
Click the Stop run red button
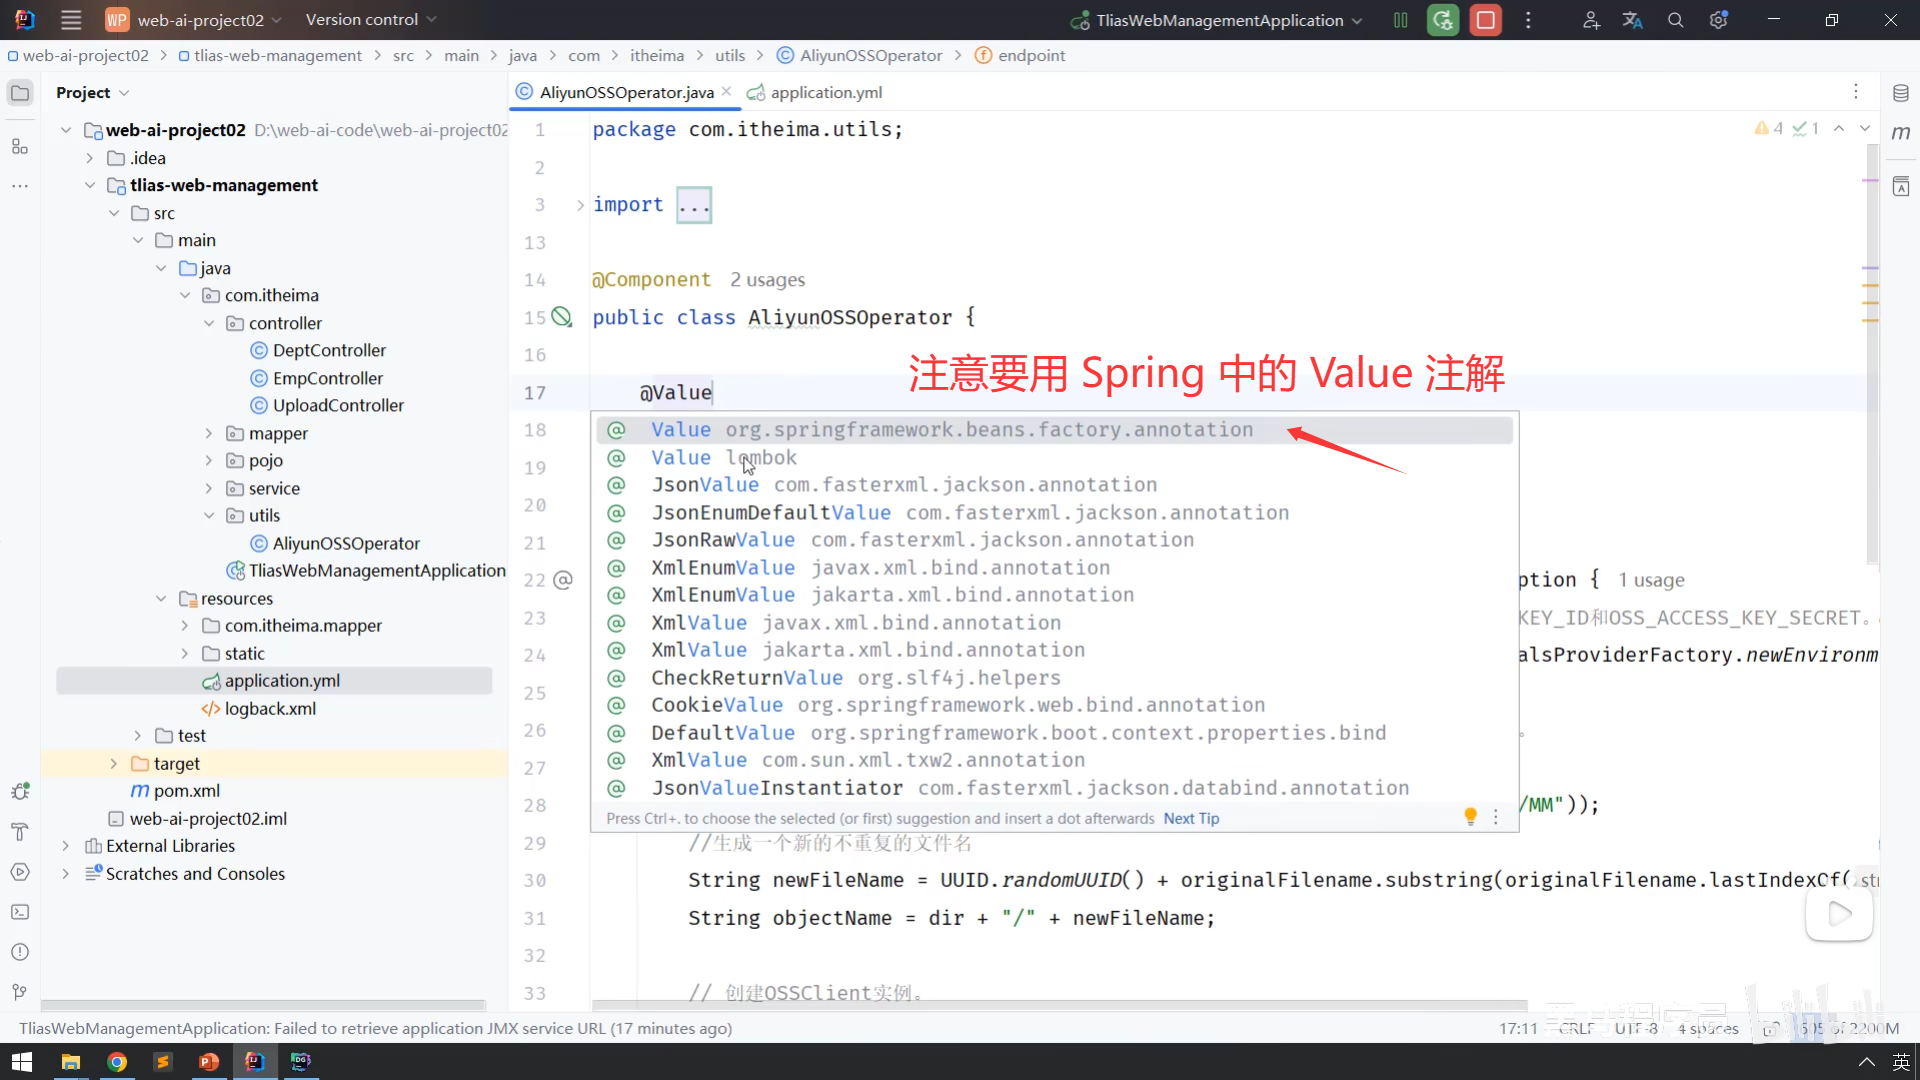[1486, 20]
